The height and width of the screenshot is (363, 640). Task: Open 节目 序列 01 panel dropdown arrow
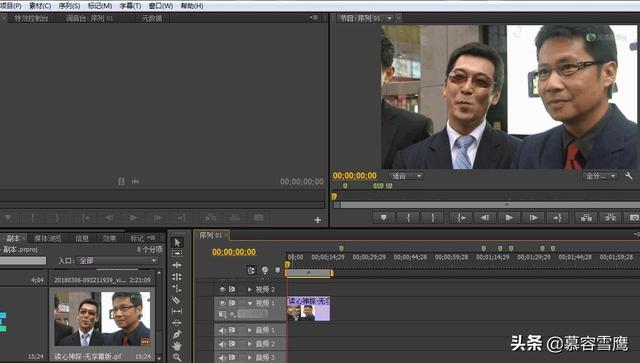coord(389,18)
